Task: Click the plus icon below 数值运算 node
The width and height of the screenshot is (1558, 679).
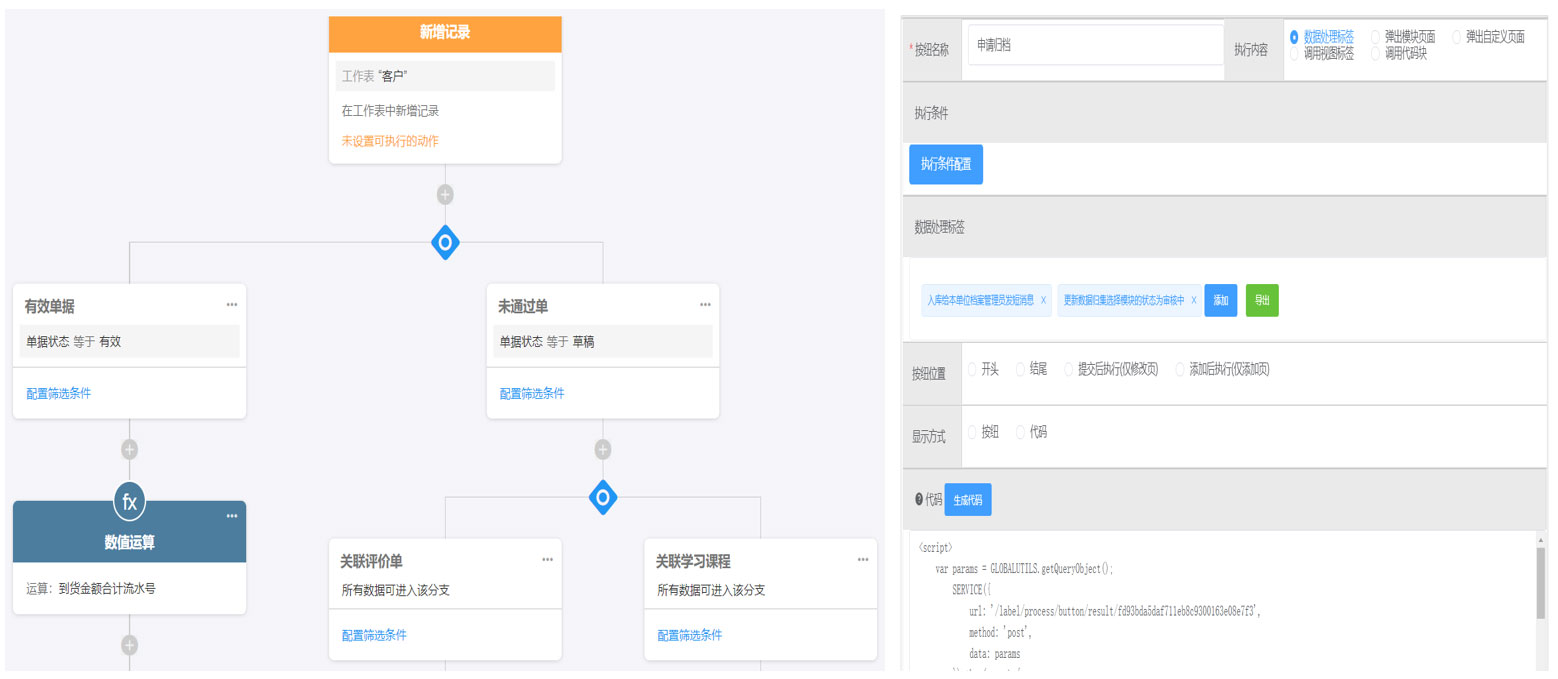Action: click(x=129, y=645)
